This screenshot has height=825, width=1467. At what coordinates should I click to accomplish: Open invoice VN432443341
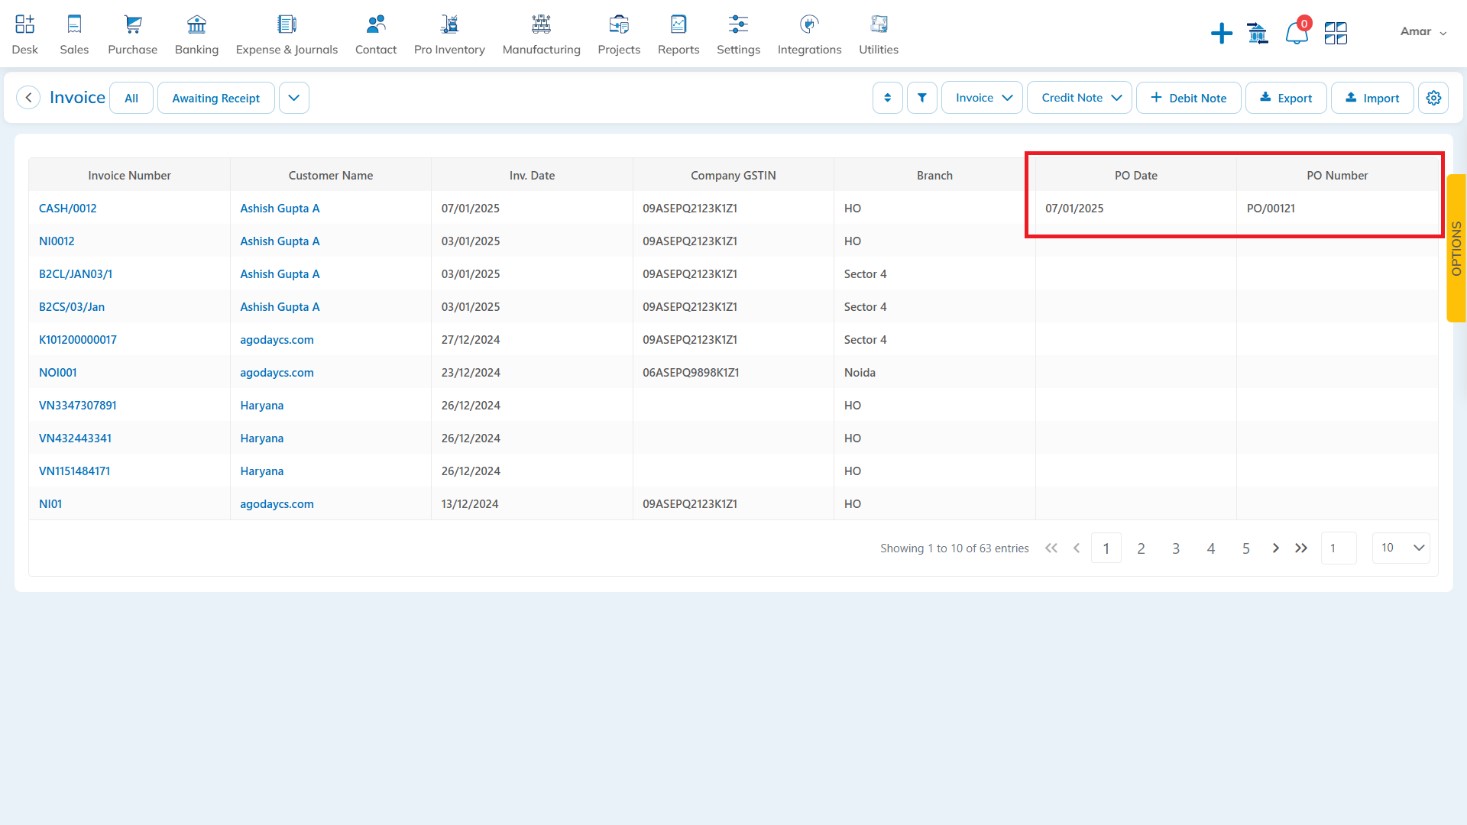(75, 438)
